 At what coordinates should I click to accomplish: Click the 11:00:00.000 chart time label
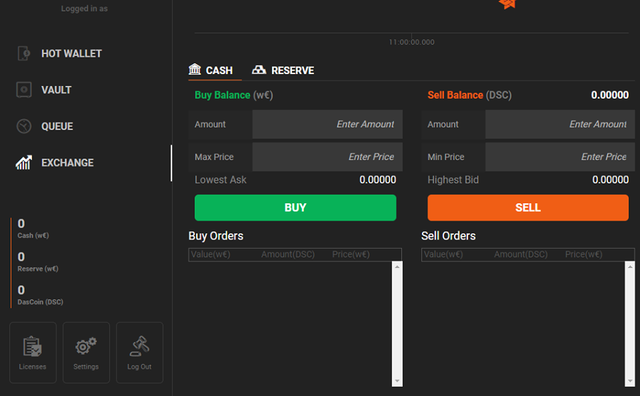[411, 42]
